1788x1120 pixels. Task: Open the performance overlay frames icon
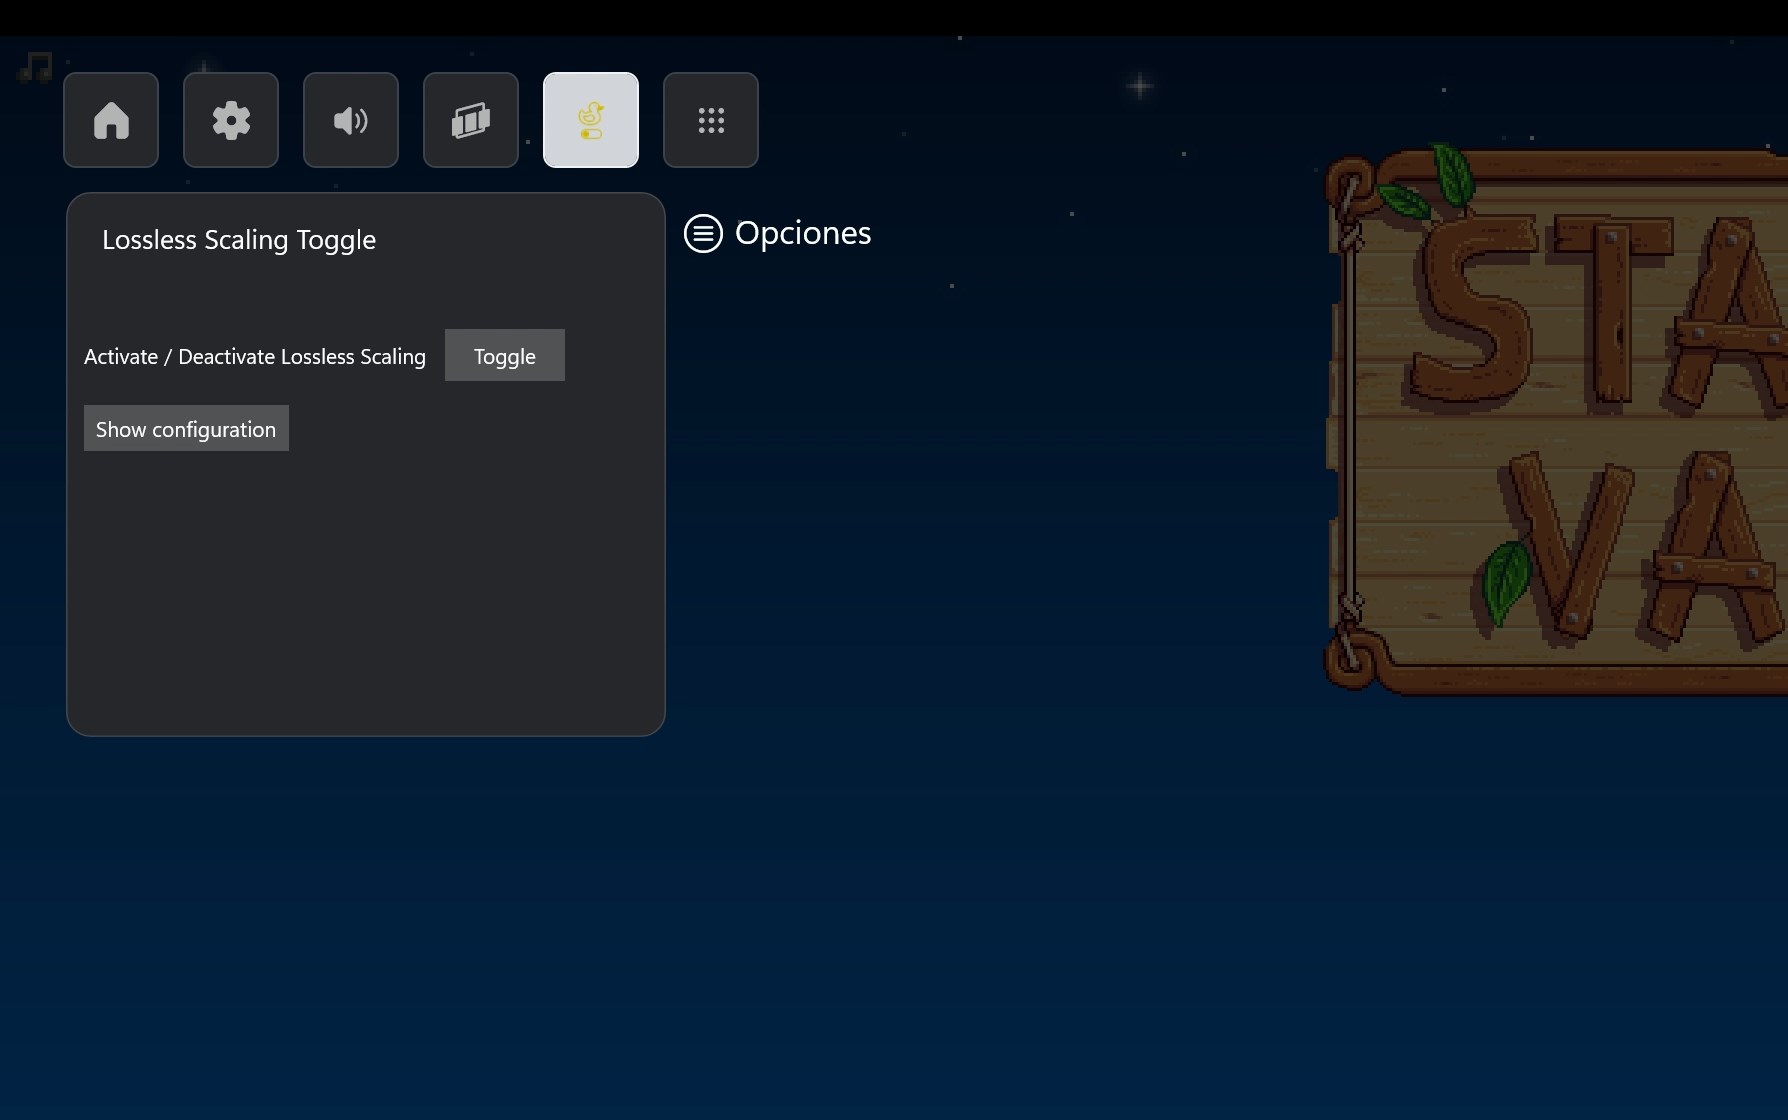(x=471, y=119)
